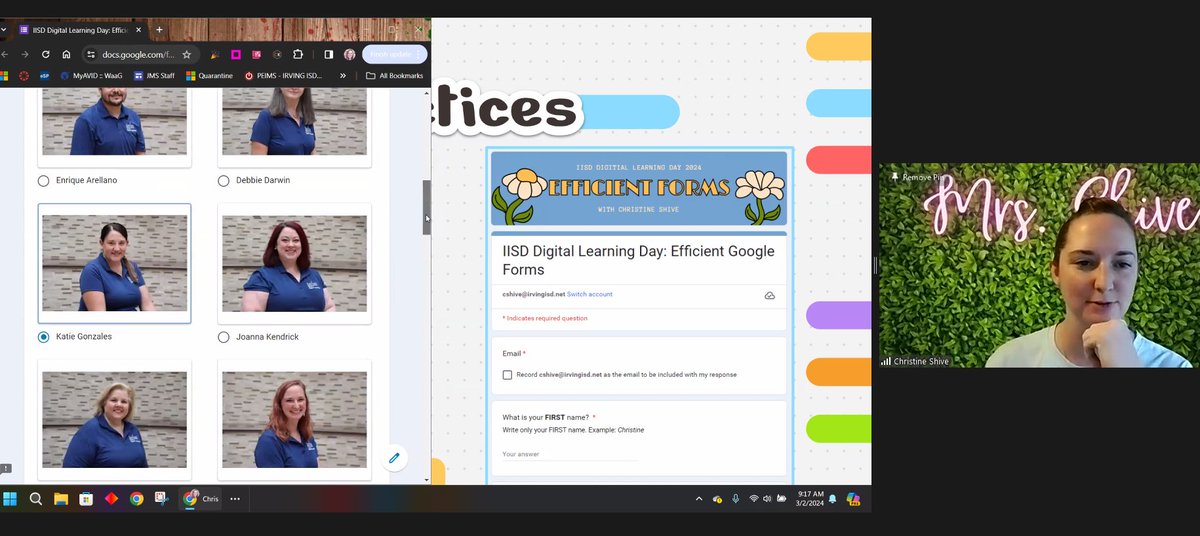
Task: Open volume control in system tray
Action: tap(767, 498)
